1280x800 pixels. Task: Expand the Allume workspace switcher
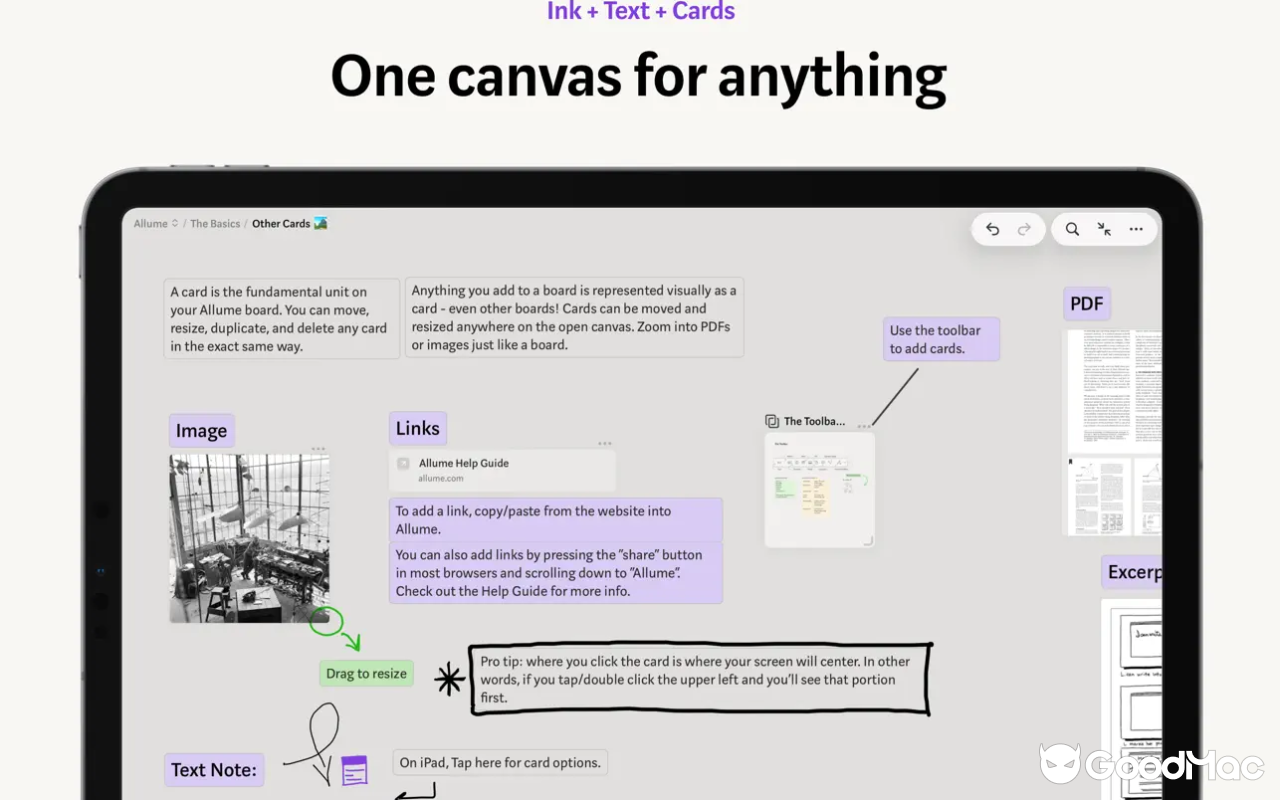tap(156, 224)
